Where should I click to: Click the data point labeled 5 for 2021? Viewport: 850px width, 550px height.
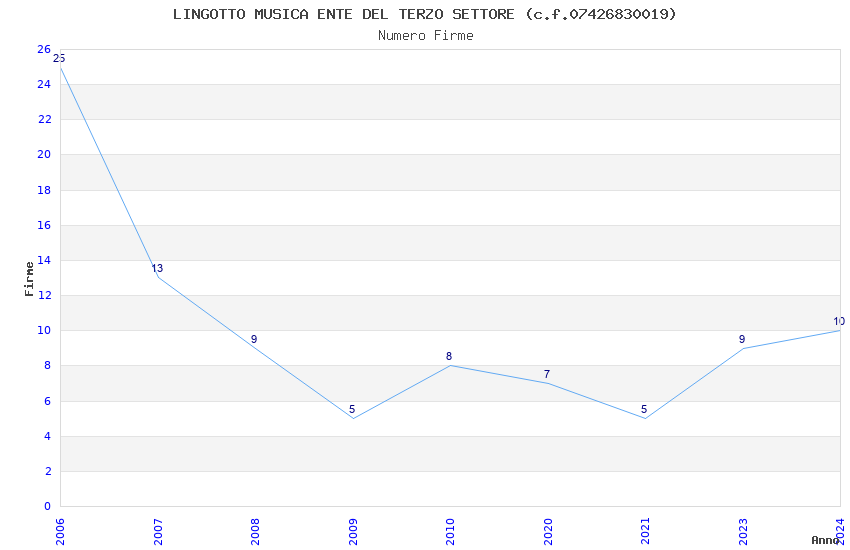pyautogui.click(x=644, y=409)
